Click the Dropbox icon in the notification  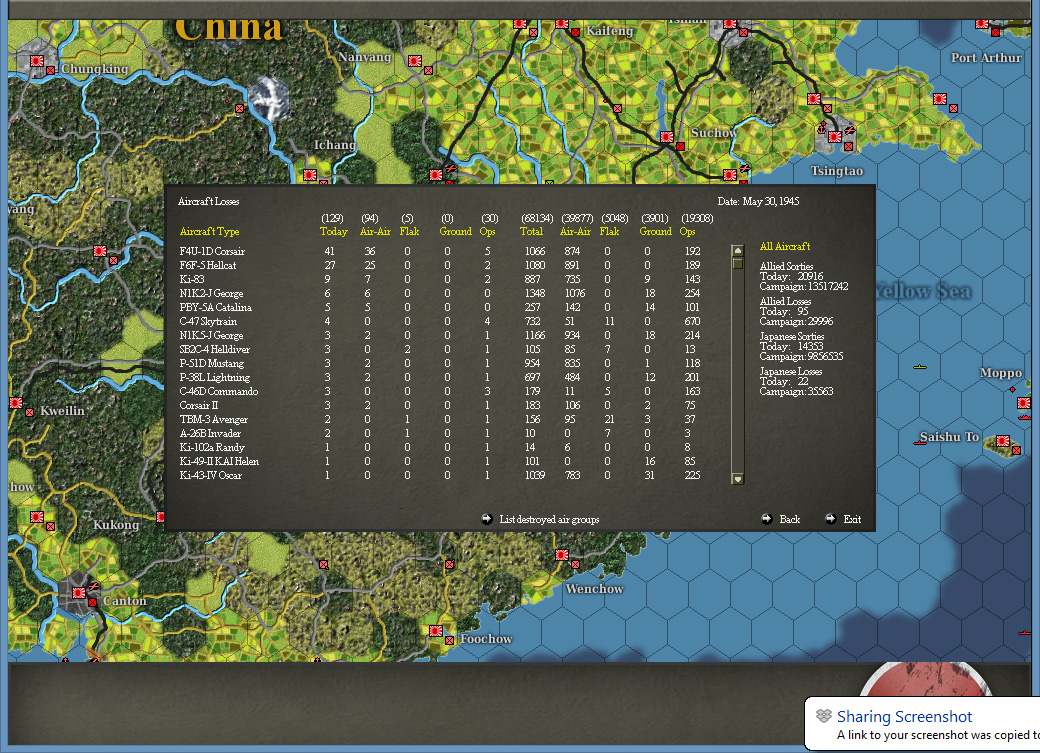point(824,716)
